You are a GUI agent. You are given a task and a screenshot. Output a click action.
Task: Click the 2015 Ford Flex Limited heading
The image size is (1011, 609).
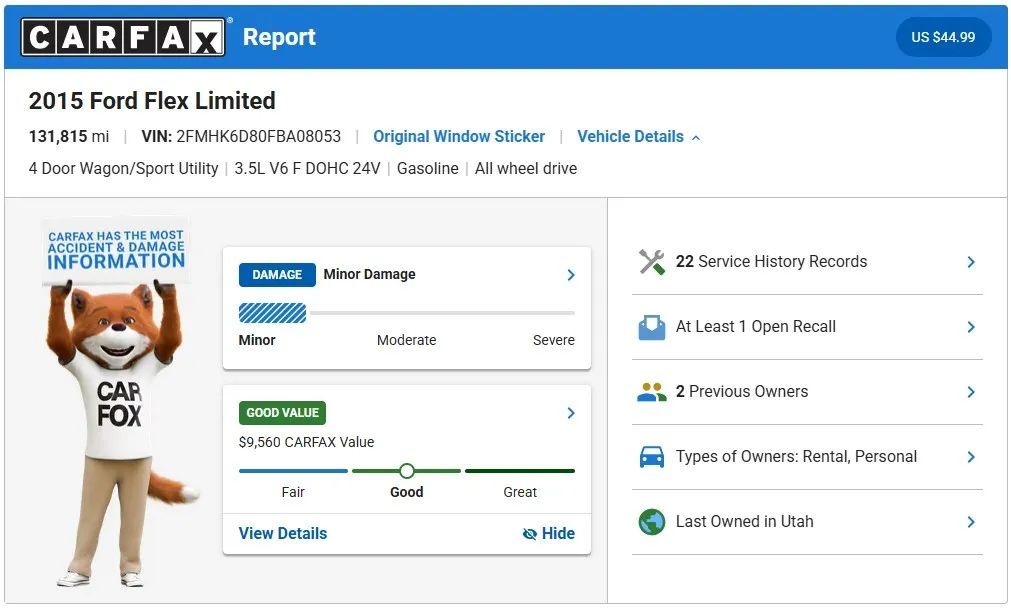(x=152, y=101)
